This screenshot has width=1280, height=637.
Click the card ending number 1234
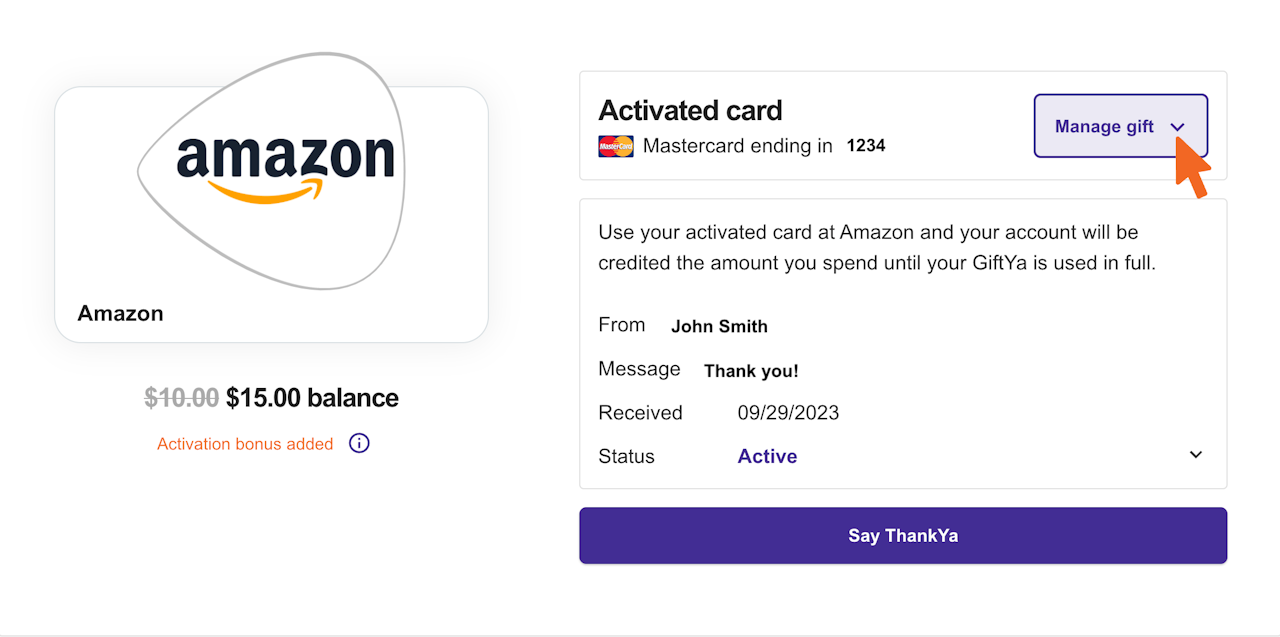click(x=866, y=146)
